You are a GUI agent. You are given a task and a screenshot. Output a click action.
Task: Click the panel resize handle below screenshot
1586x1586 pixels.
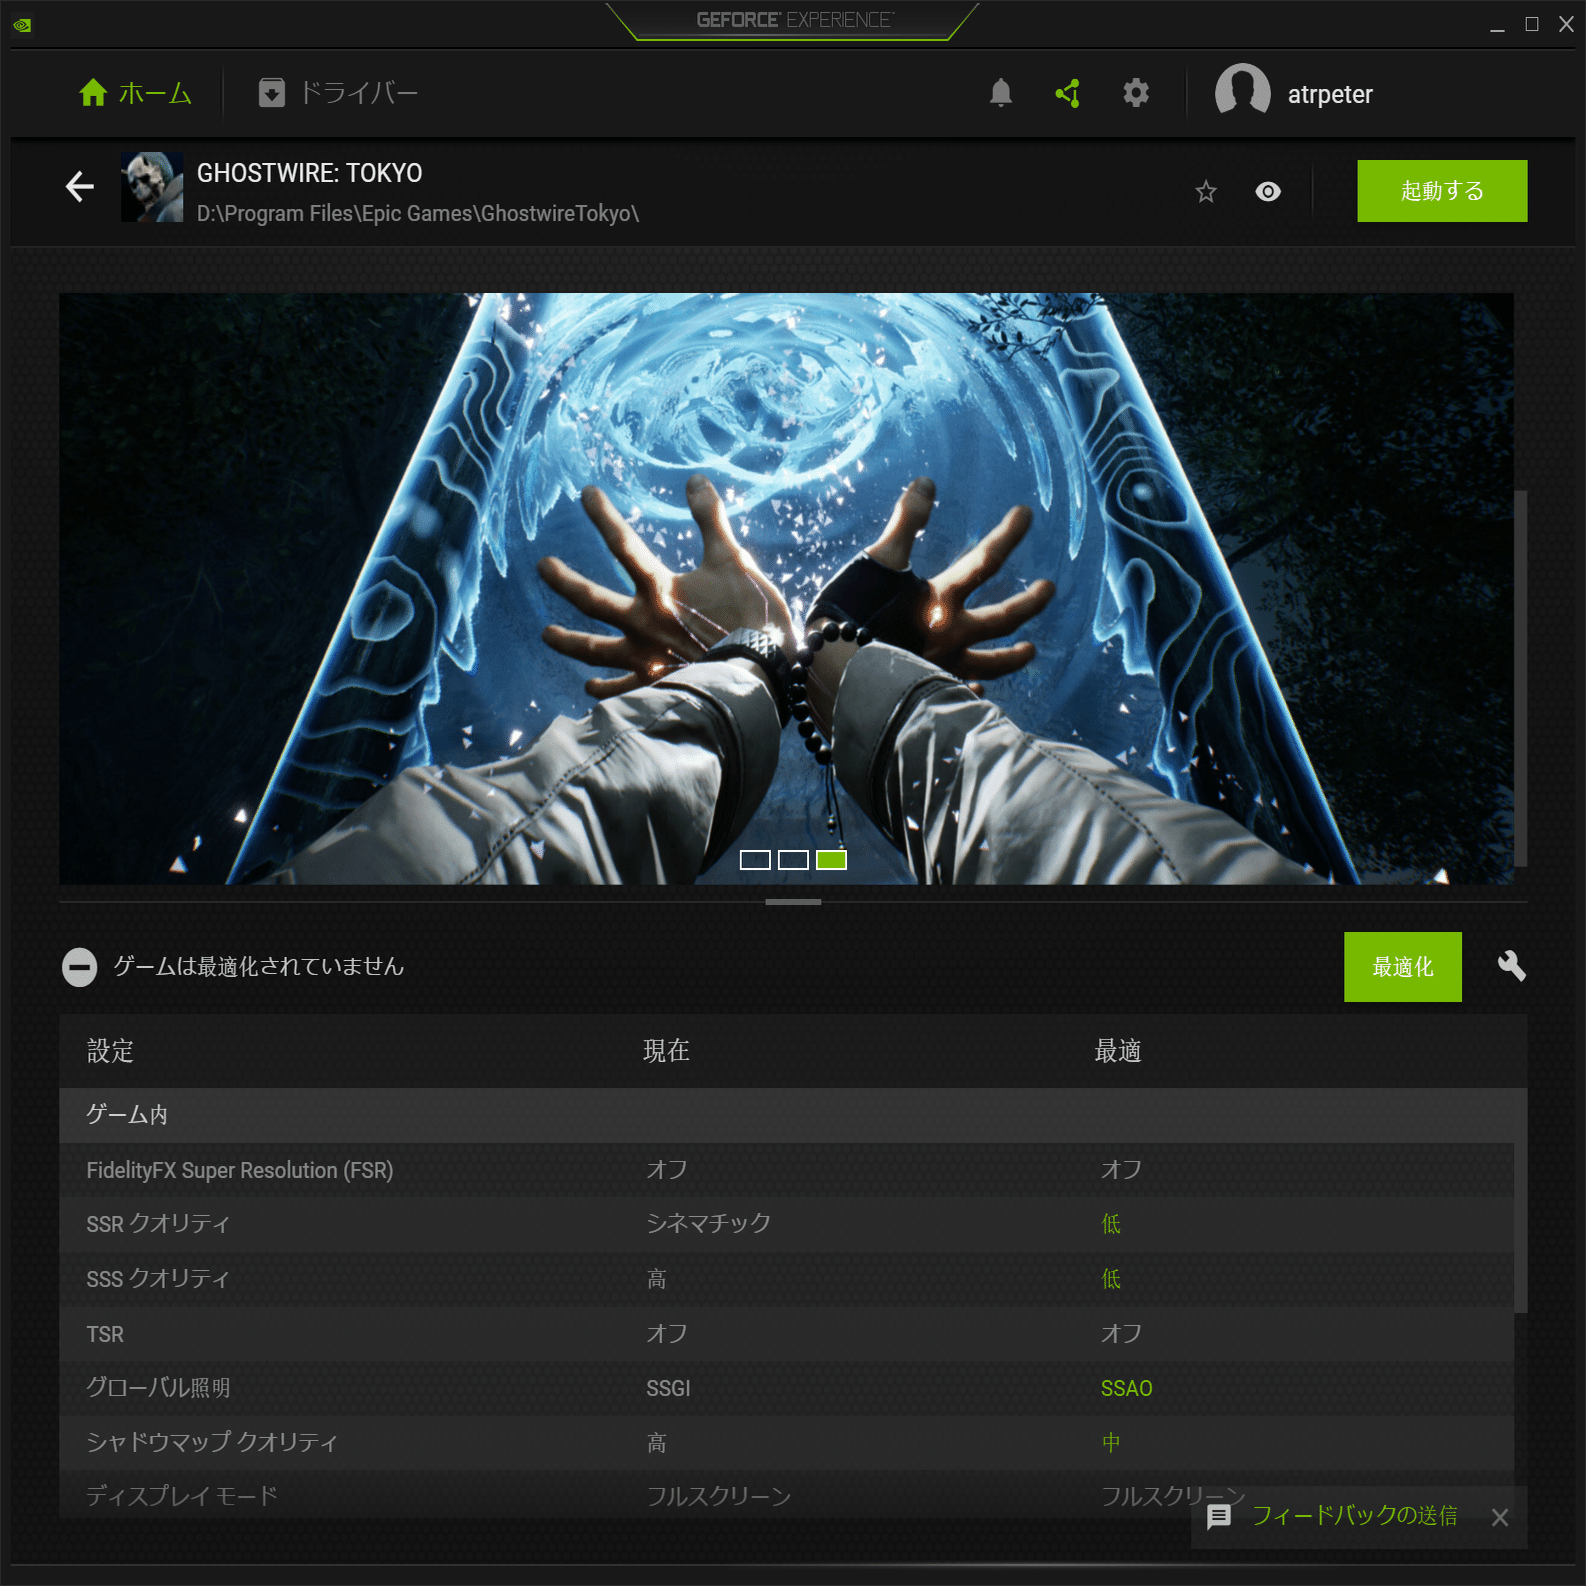793,902
